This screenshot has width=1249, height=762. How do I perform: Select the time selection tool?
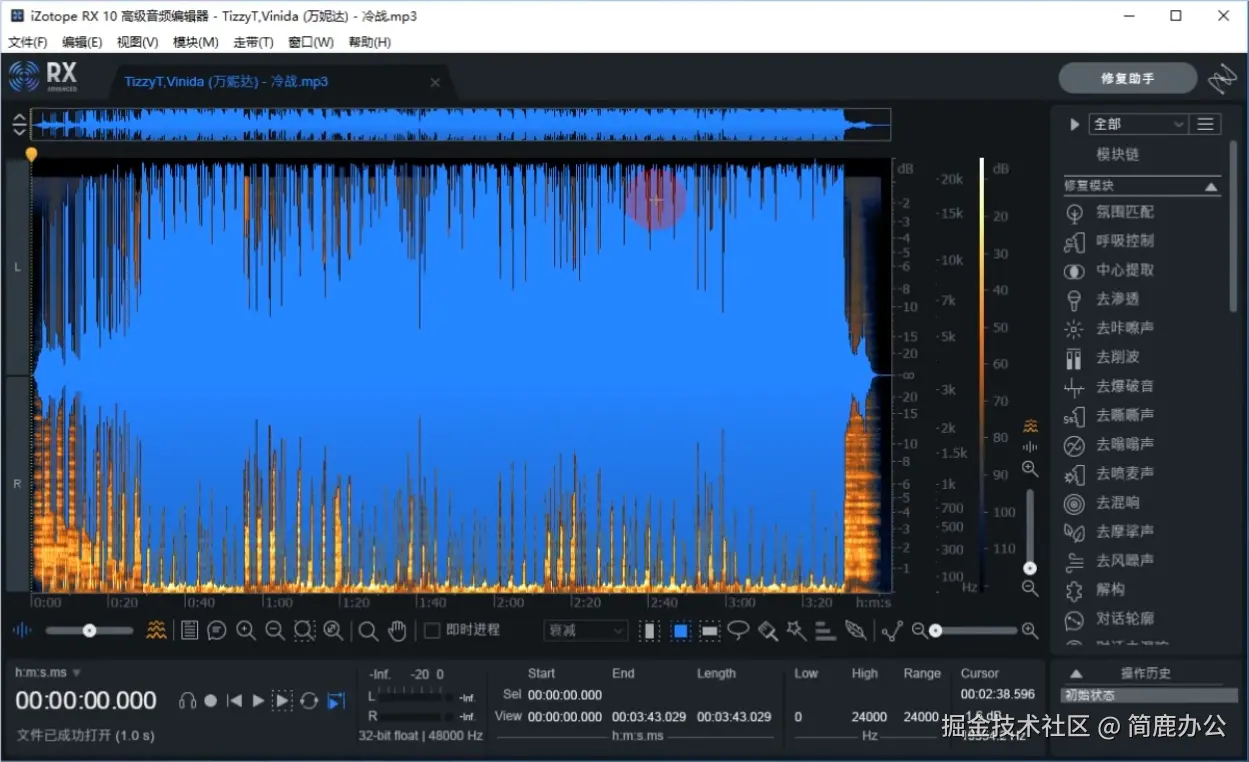[650, 631]
